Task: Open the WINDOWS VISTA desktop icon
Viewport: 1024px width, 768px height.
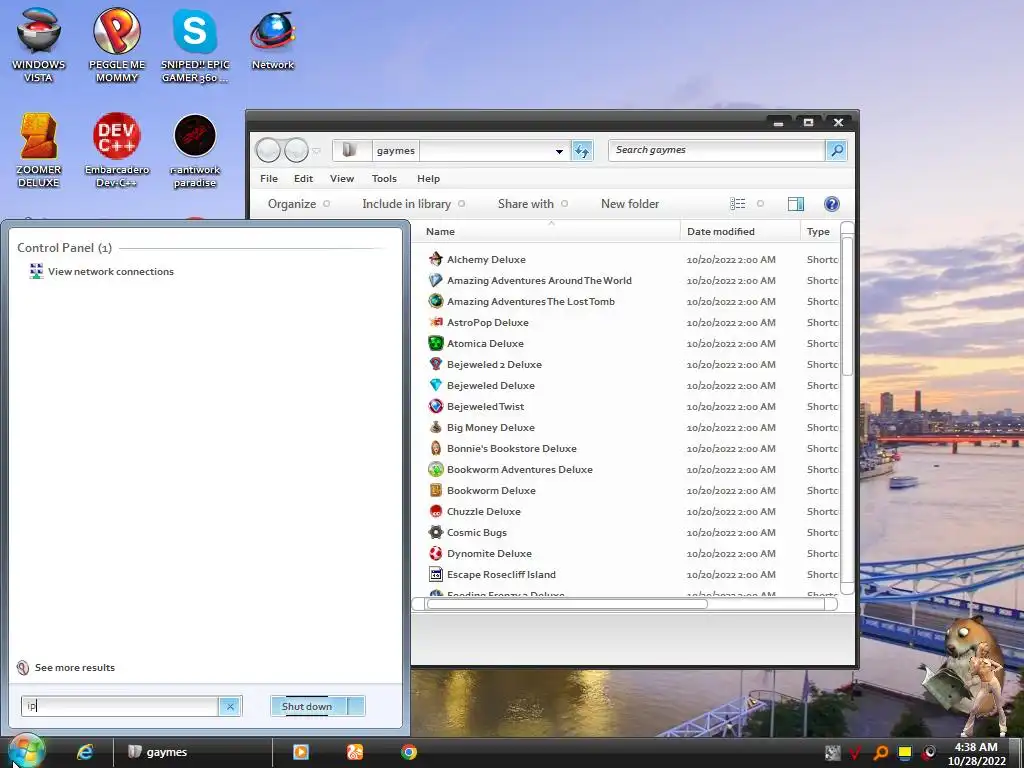Action: pyautogui.click(x=39, y=44)
